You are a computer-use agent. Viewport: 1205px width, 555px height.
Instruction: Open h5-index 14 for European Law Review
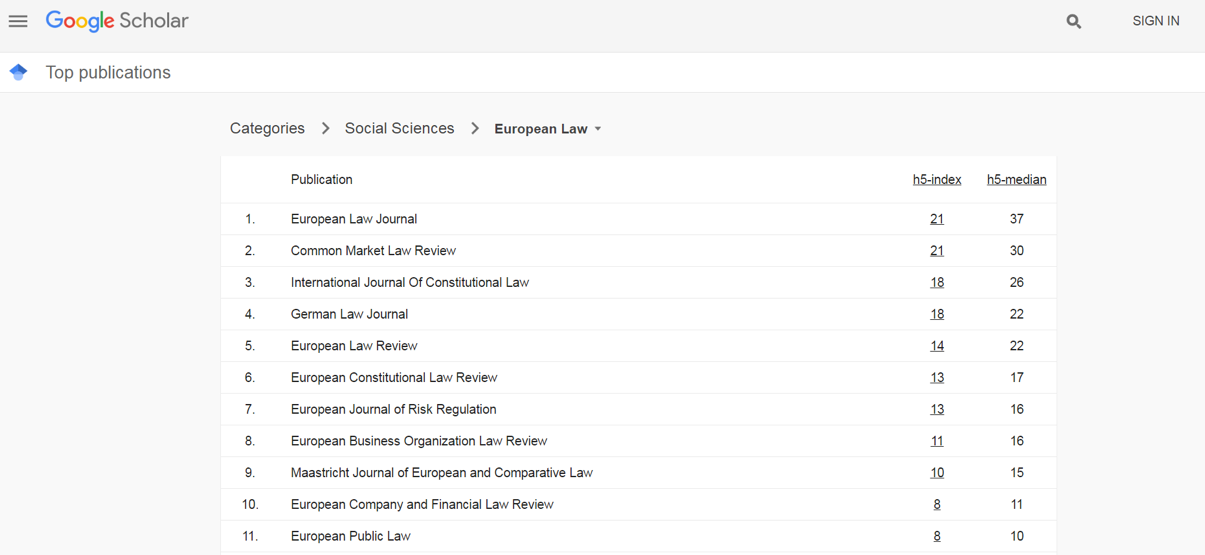pos(937,346)
